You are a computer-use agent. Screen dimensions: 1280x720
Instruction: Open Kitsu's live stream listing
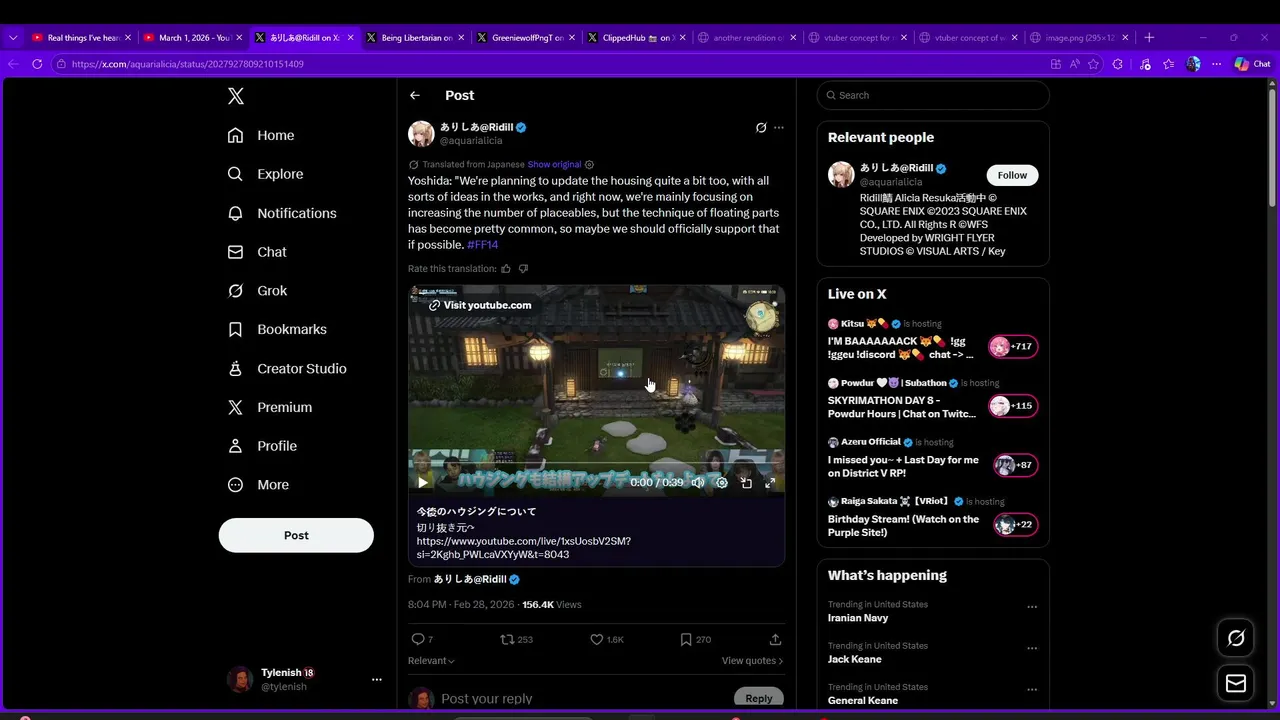click(x=933, y=342)
